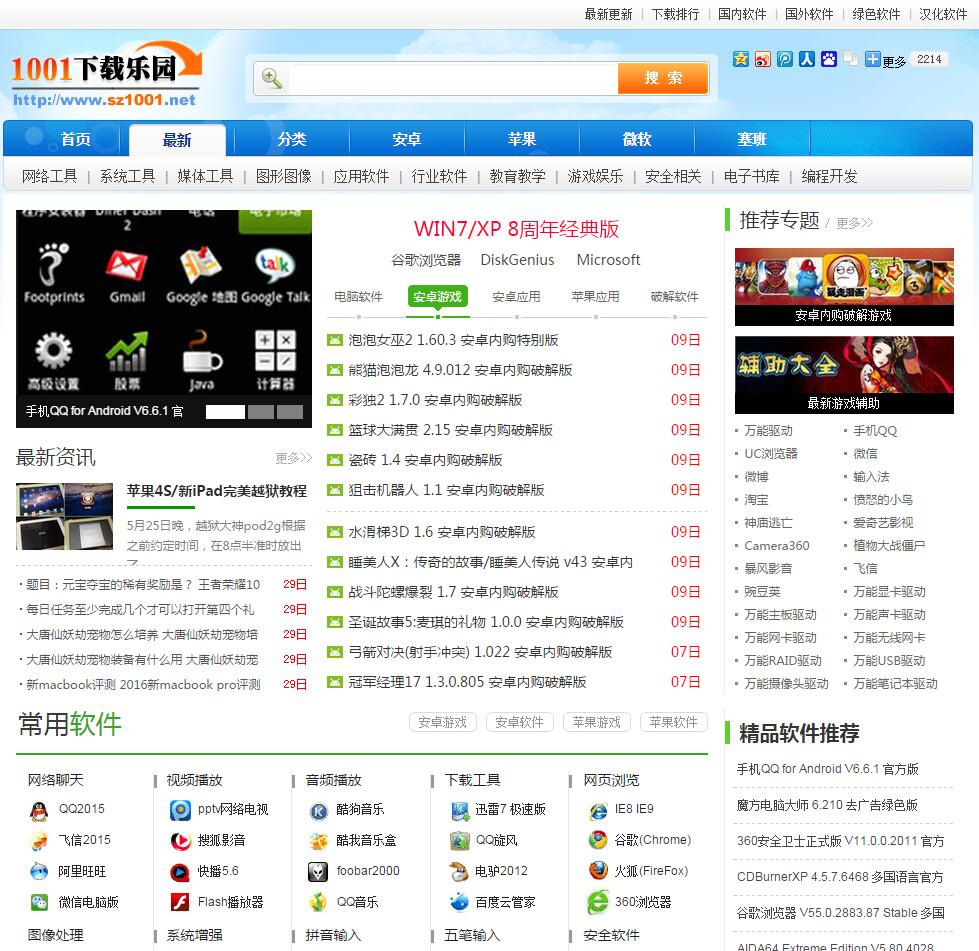This screenshot has height=951, width=979.
Task: Open the 微软 navigation tab
Action: 636,139
